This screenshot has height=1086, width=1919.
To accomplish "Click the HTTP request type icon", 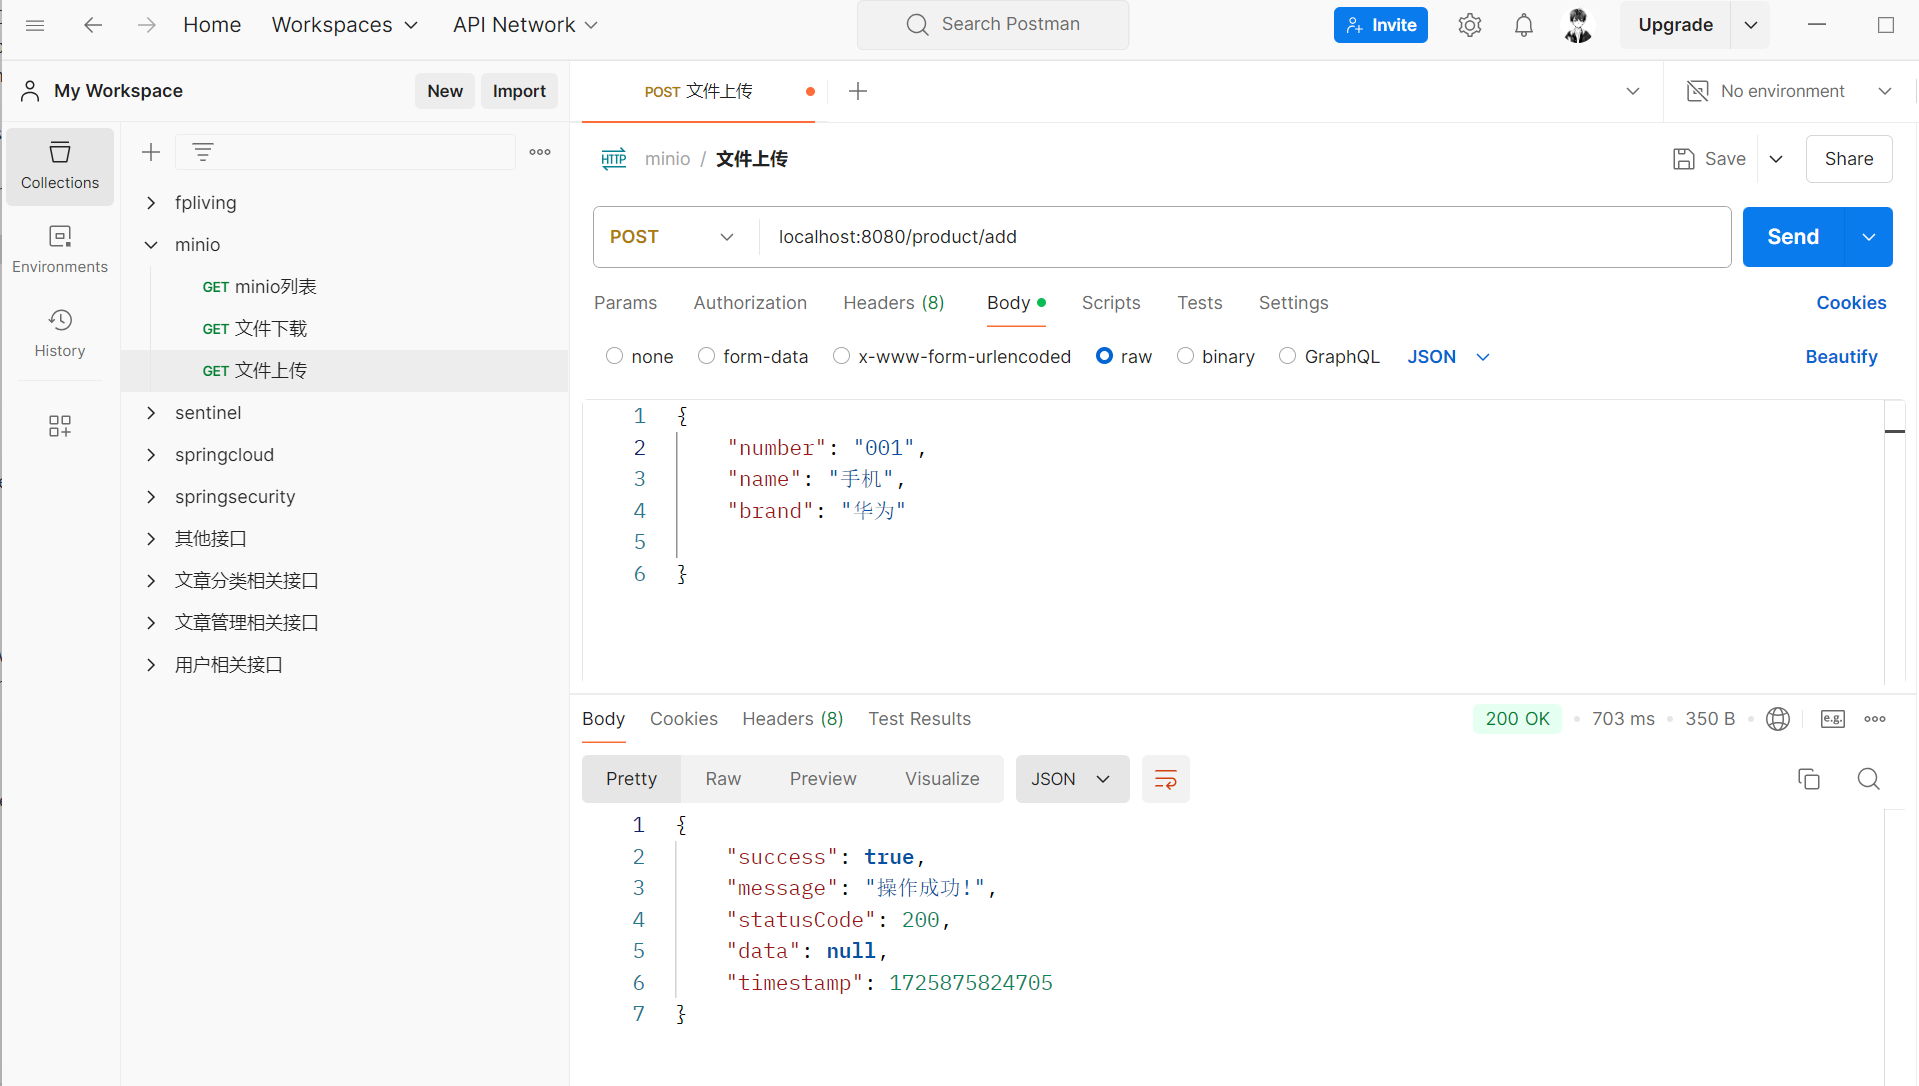I will point(614,159).
